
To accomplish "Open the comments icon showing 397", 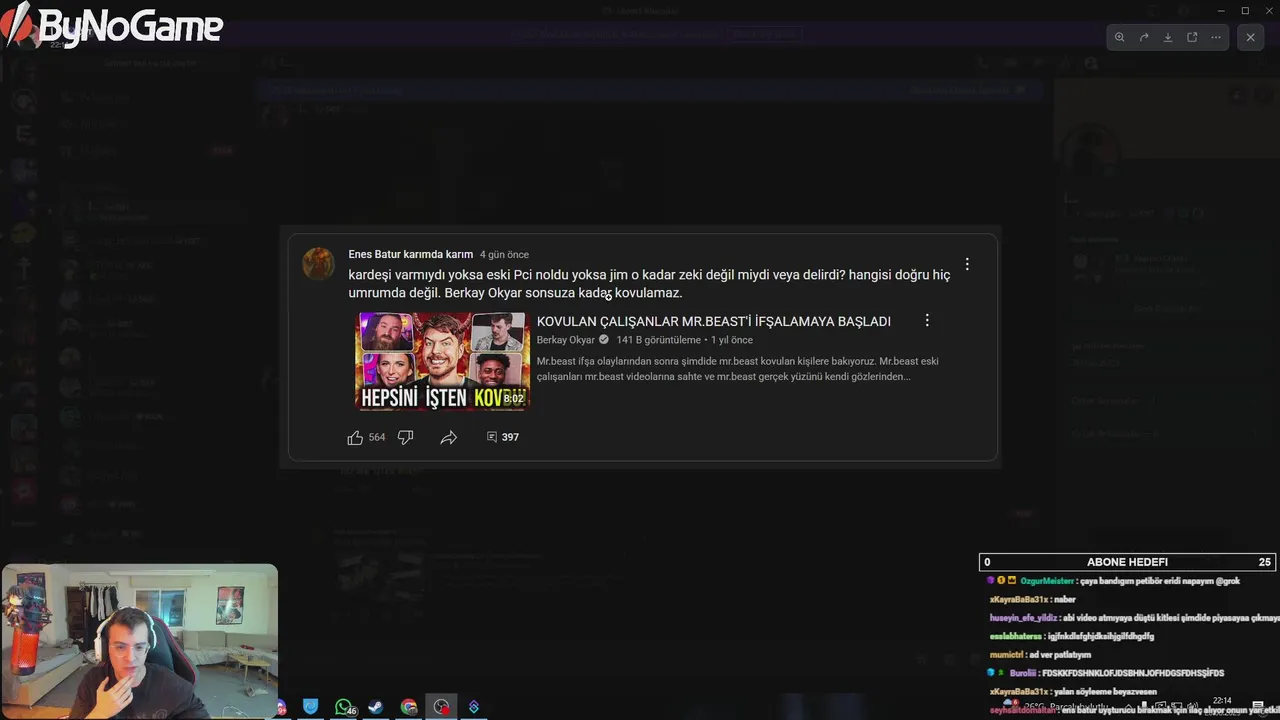I will (x=492, y=437).
